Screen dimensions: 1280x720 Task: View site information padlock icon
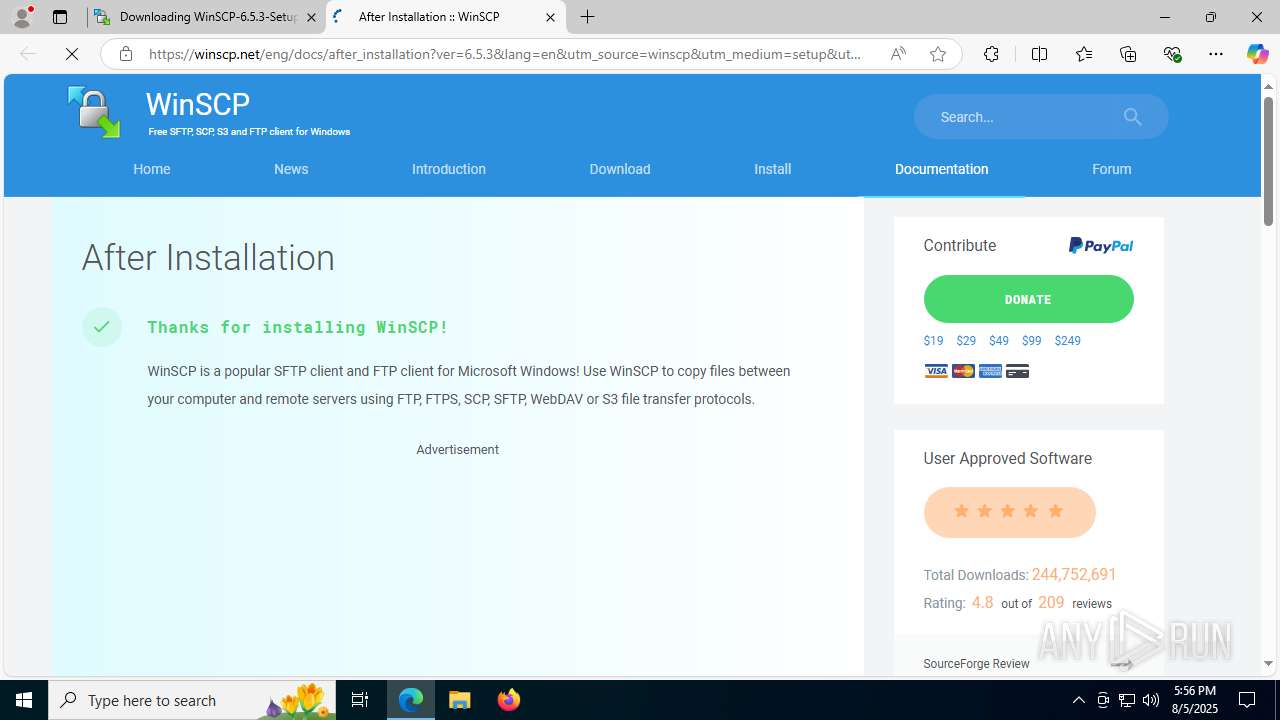[126, 54]
